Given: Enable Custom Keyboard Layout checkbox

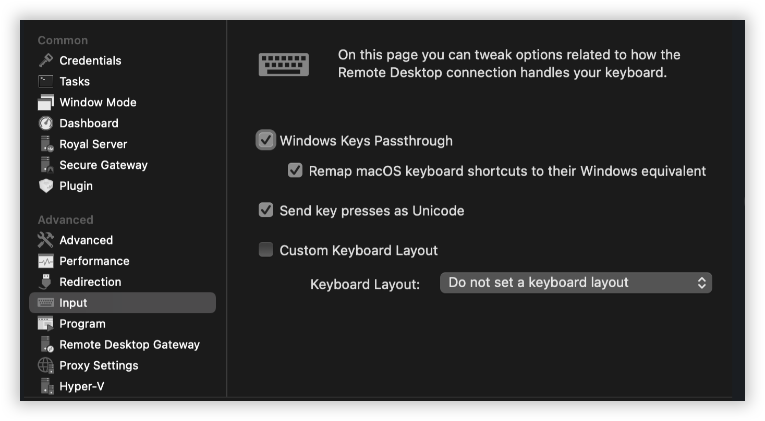Looking at the screenshot, I should (x=266, y=250).
